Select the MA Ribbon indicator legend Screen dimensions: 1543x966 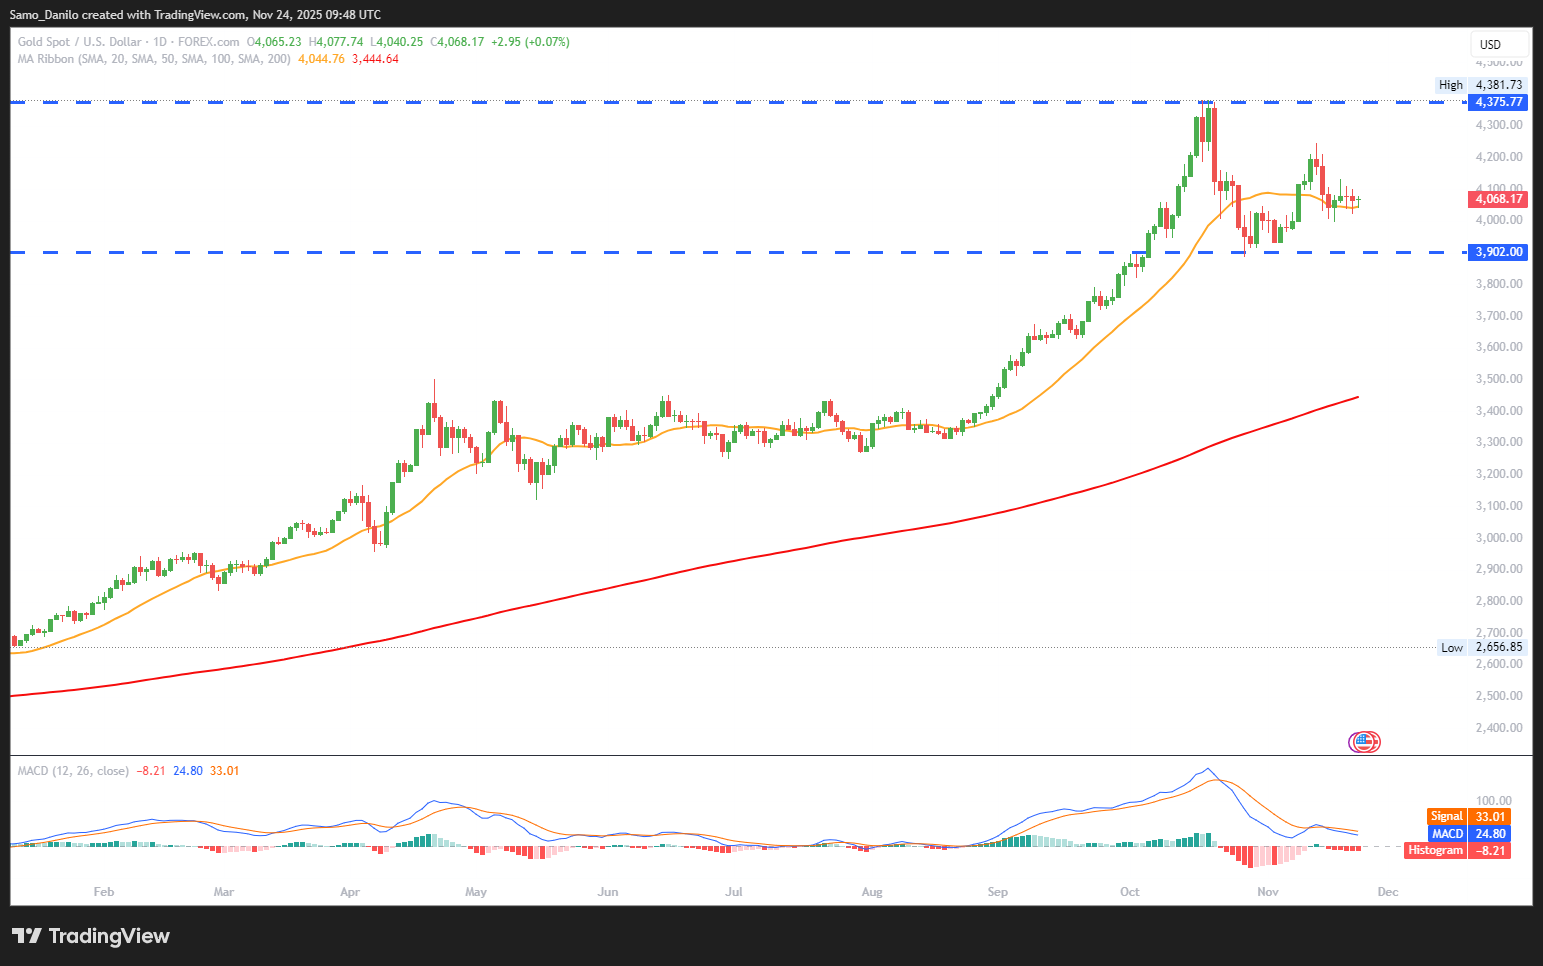(154, 59)
